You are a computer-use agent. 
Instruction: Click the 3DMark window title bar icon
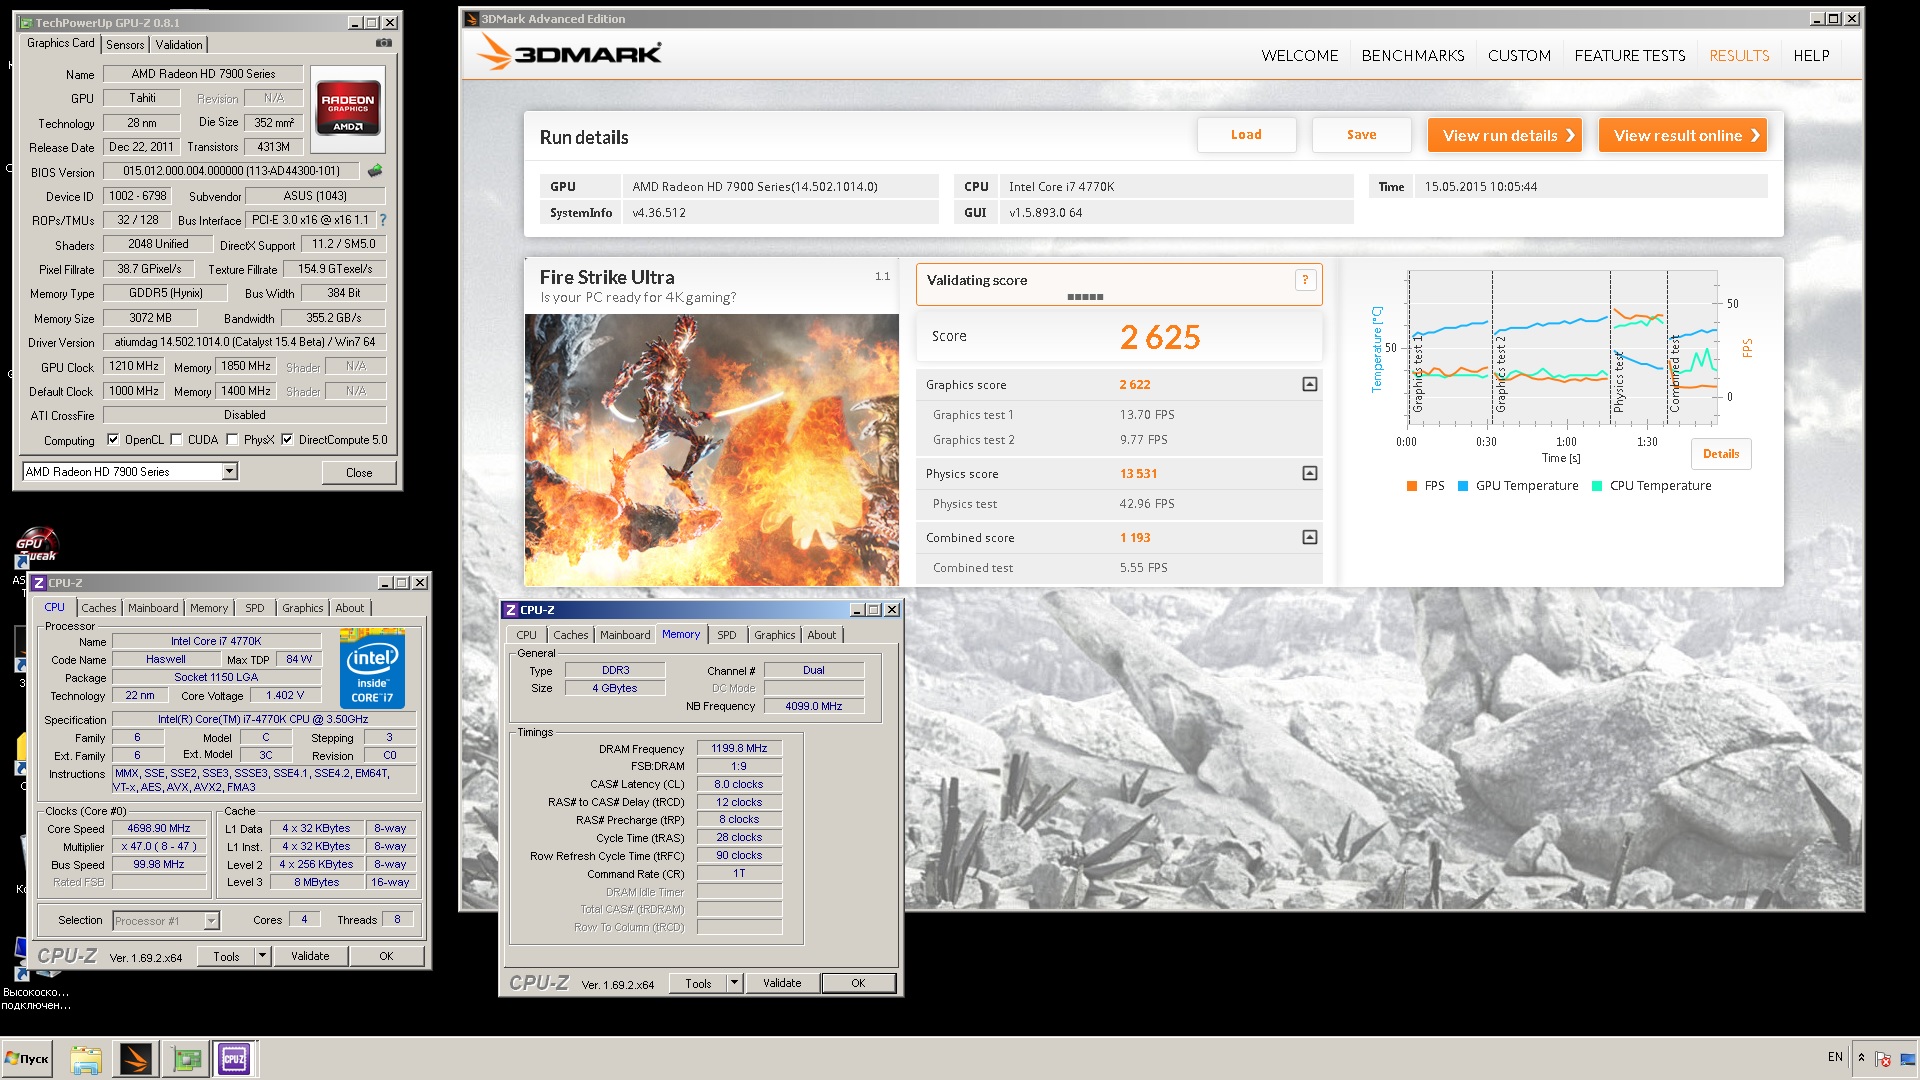[x=472, y=19]
